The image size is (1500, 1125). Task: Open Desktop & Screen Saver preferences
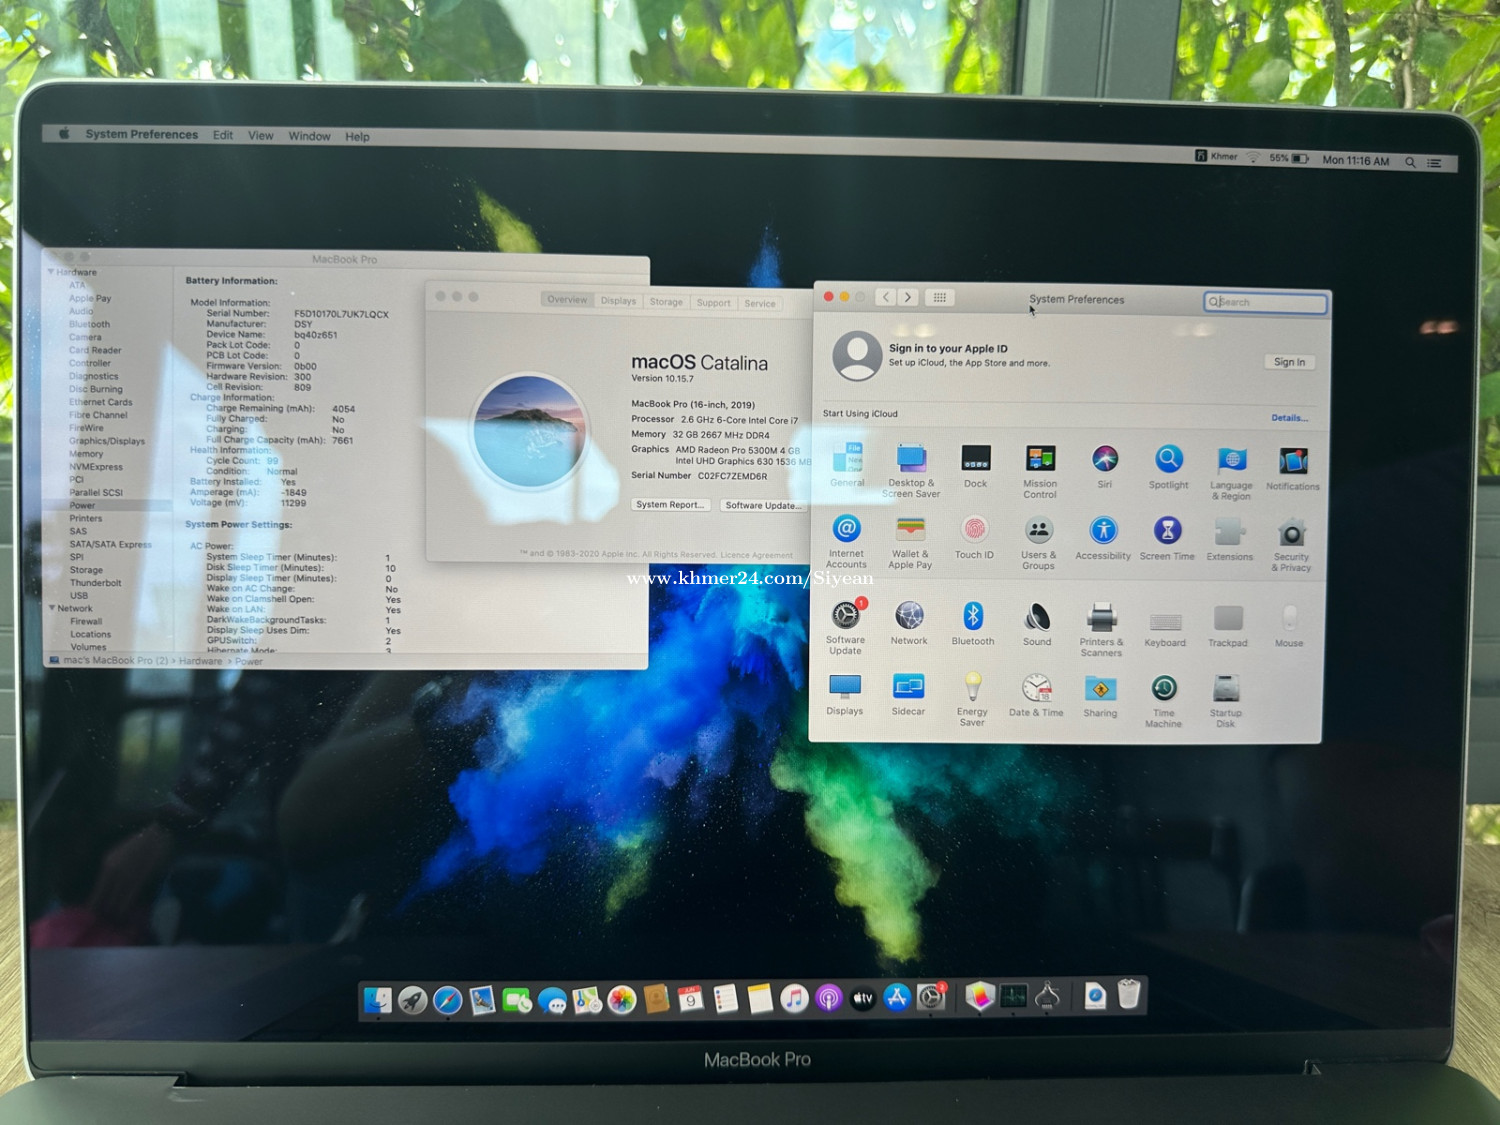[x=911, y=469]
